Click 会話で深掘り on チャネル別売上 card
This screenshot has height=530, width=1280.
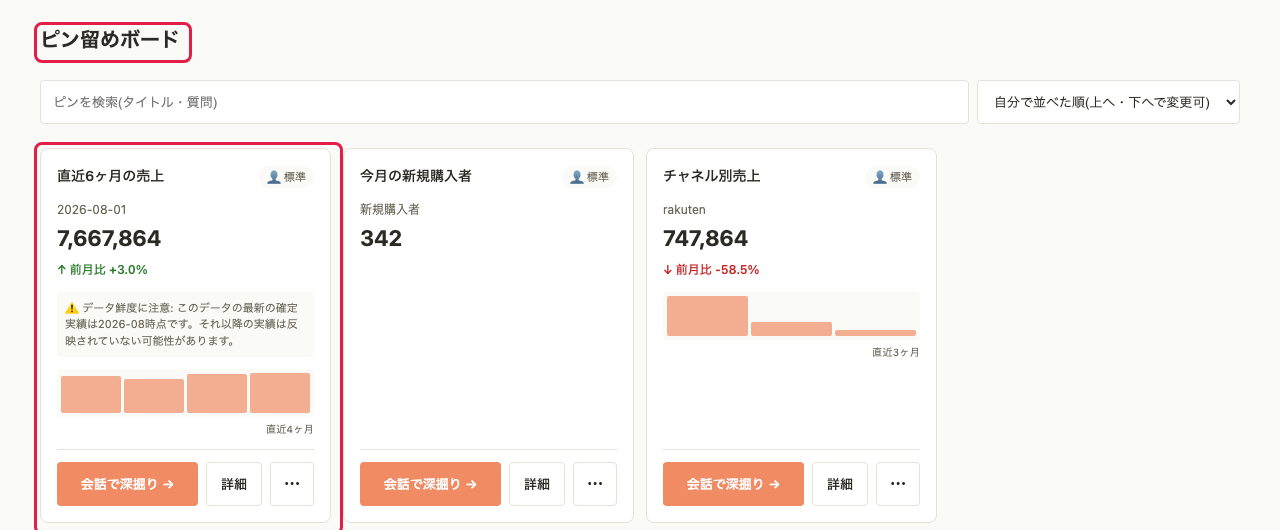(733, 484)
